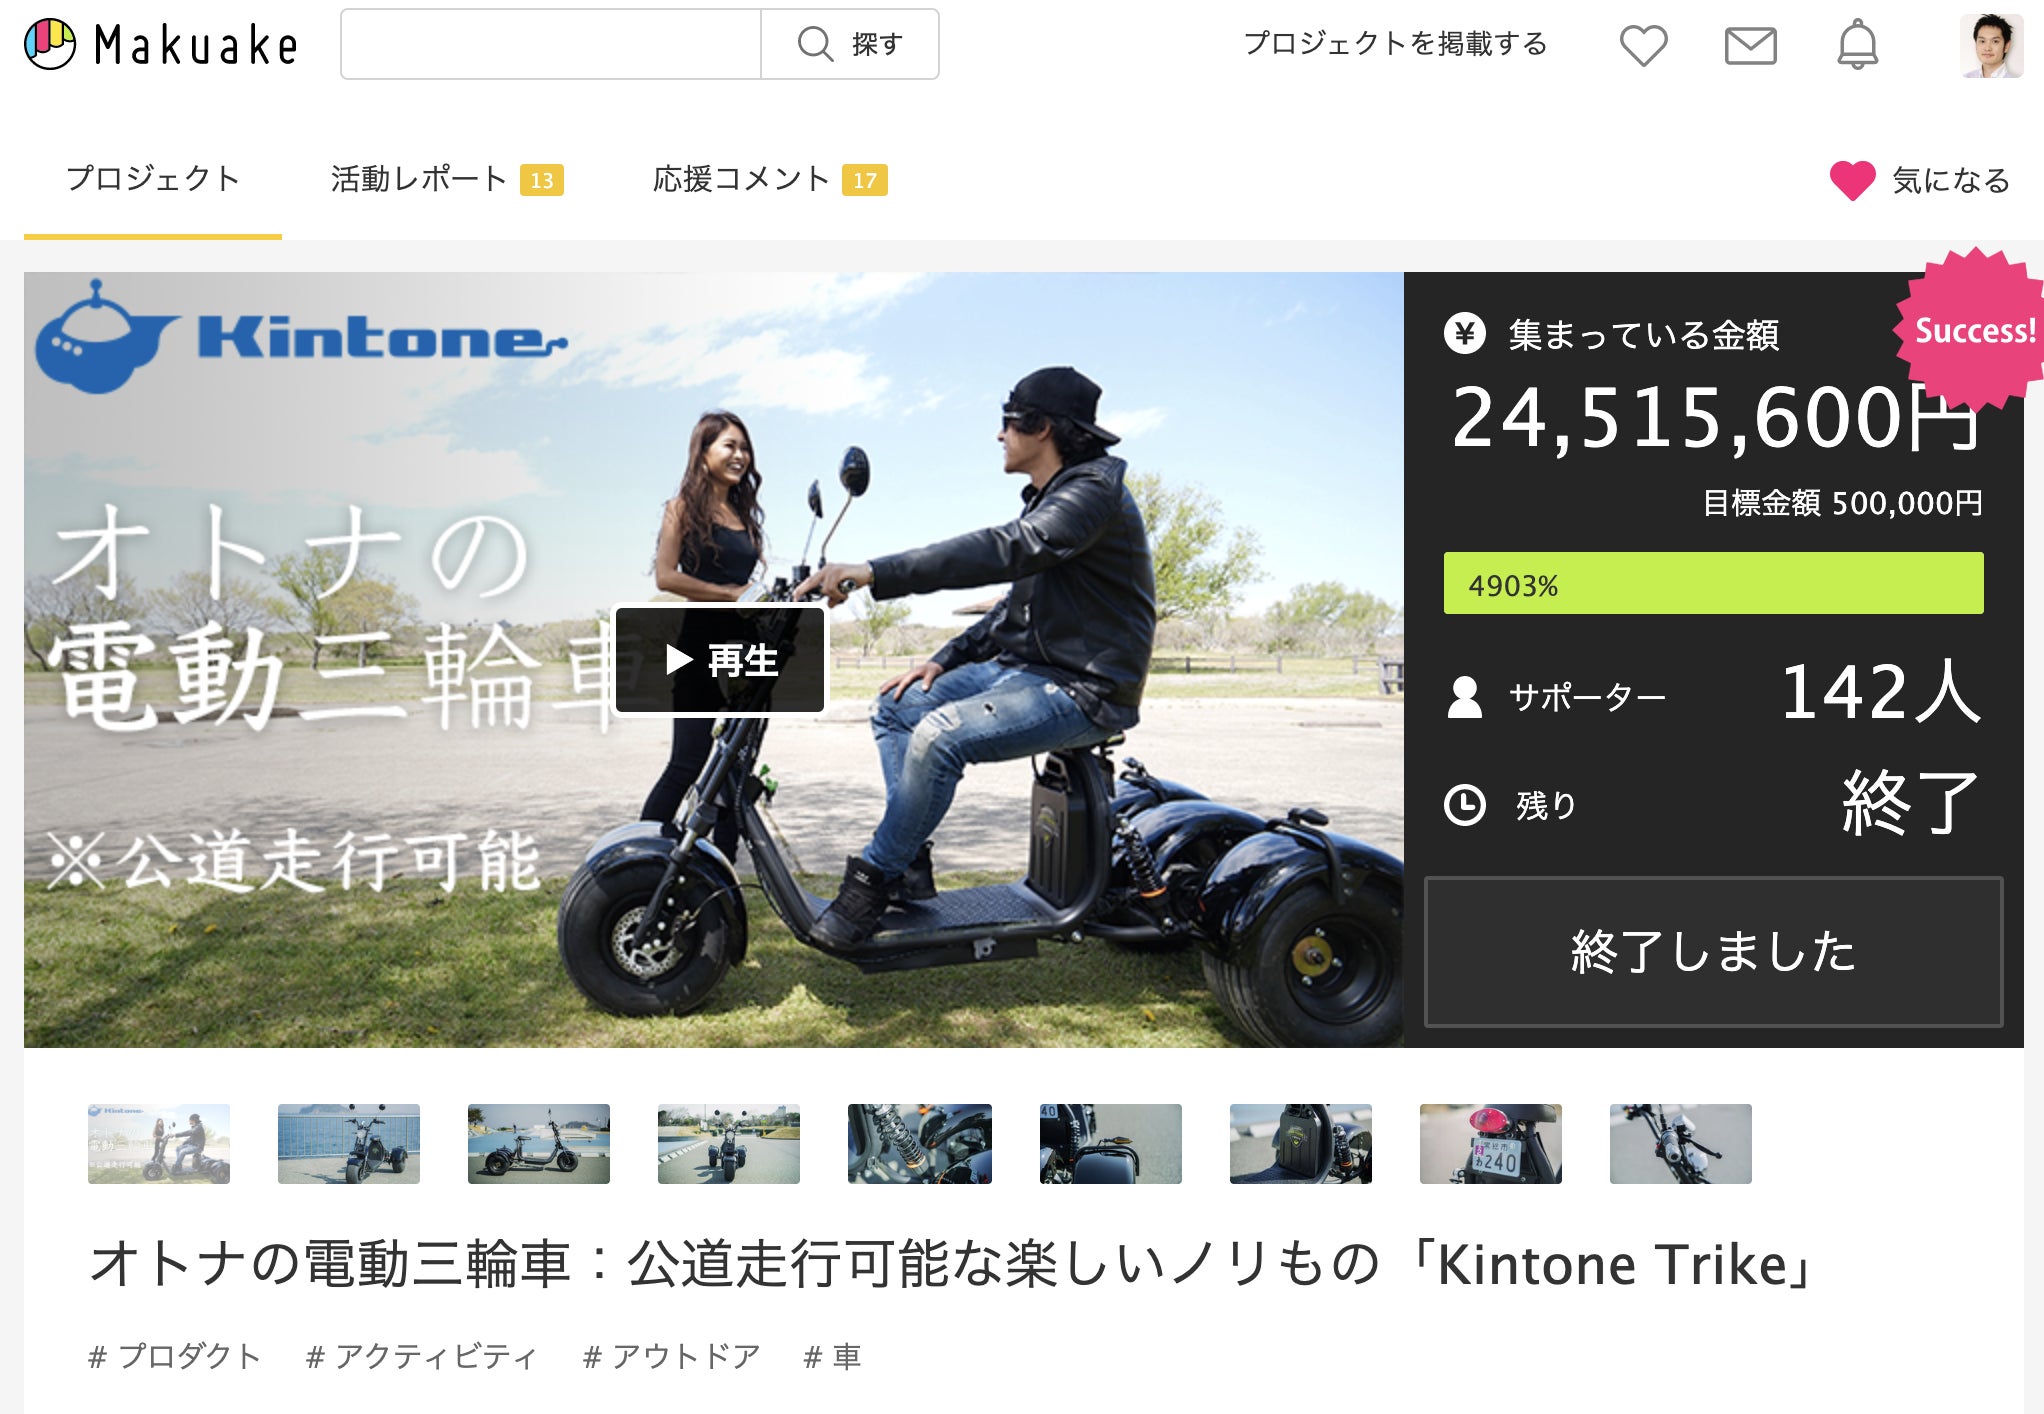This screenshot has height=1414, width=2044.
Task: Click the プロジェクトを掲載する link
Action: click(1394, 44)
